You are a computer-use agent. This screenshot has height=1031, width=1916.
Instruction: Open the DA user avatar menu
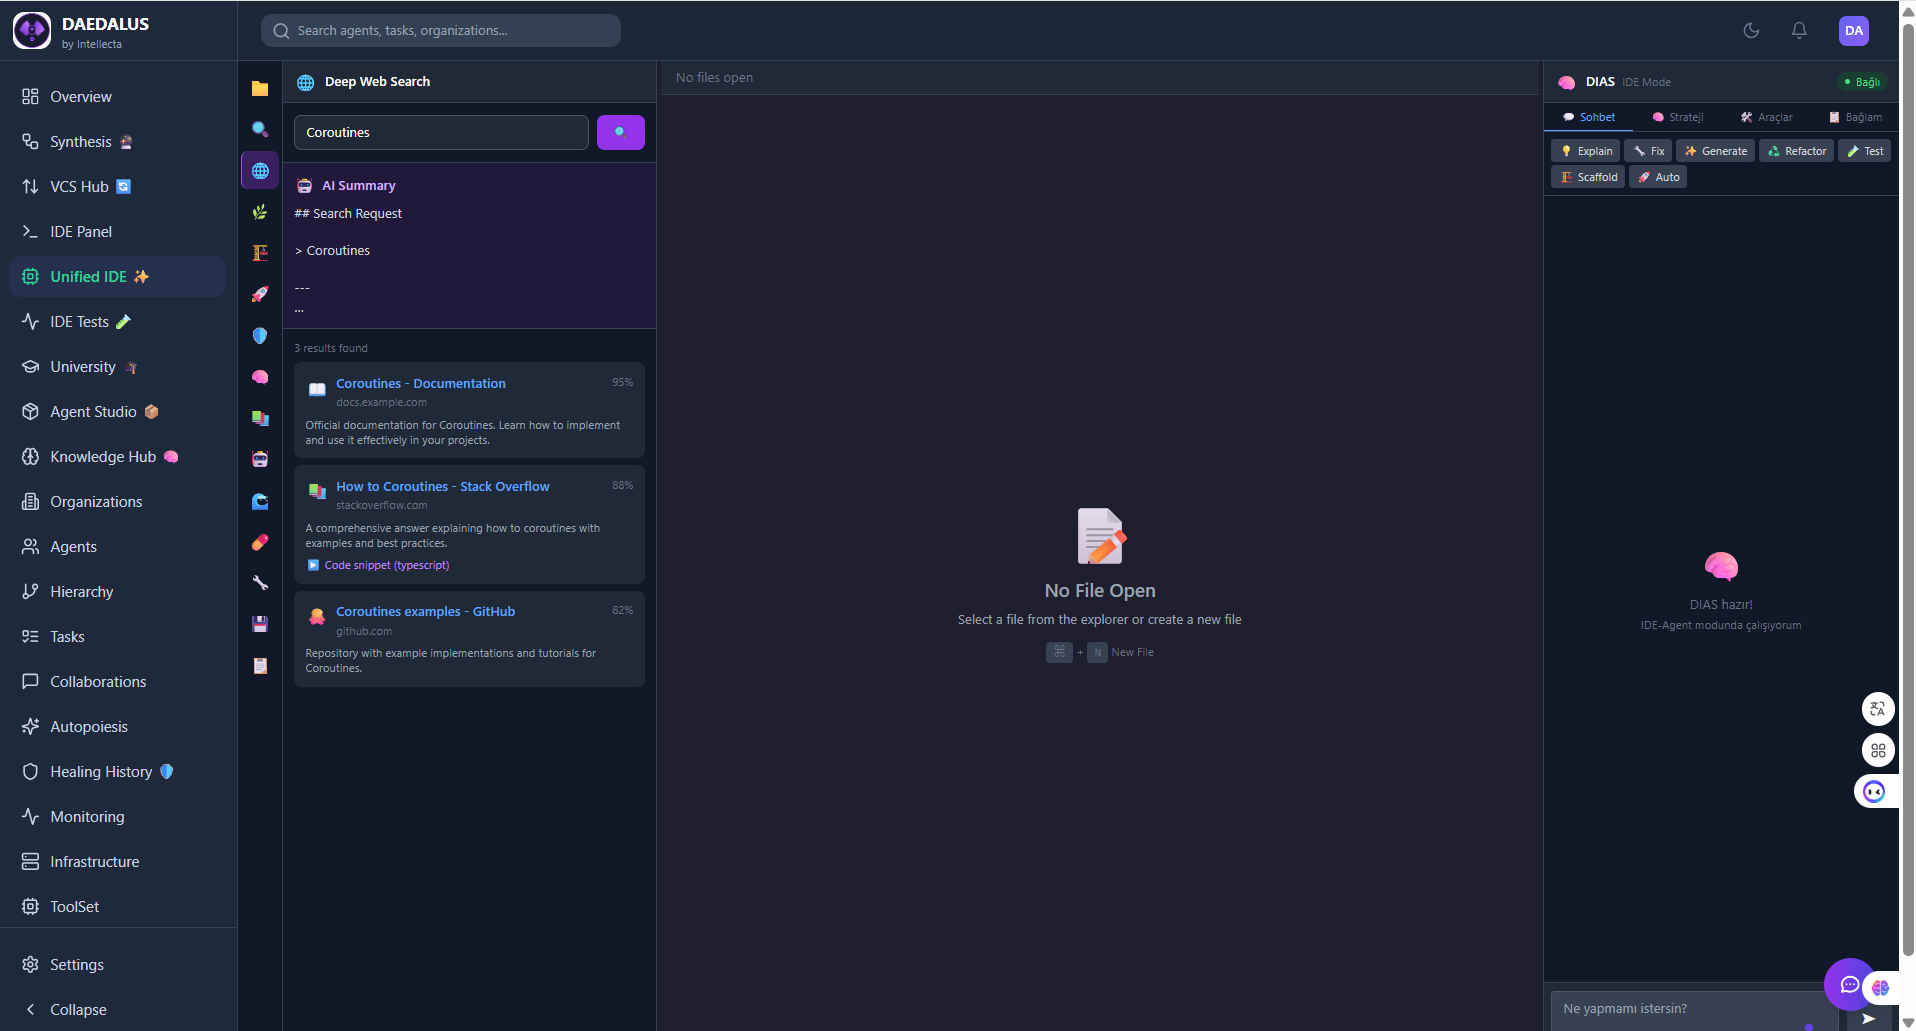[x=1854, y=30]
